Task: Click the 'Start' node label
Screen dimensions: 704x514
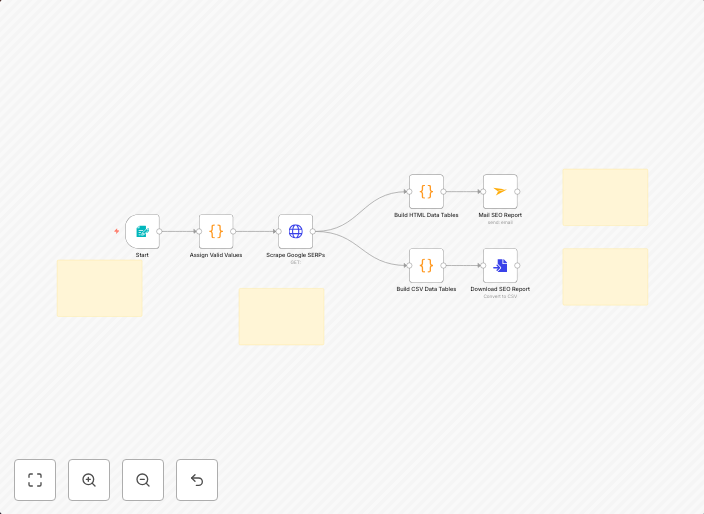Action: (x=142, y=255)
